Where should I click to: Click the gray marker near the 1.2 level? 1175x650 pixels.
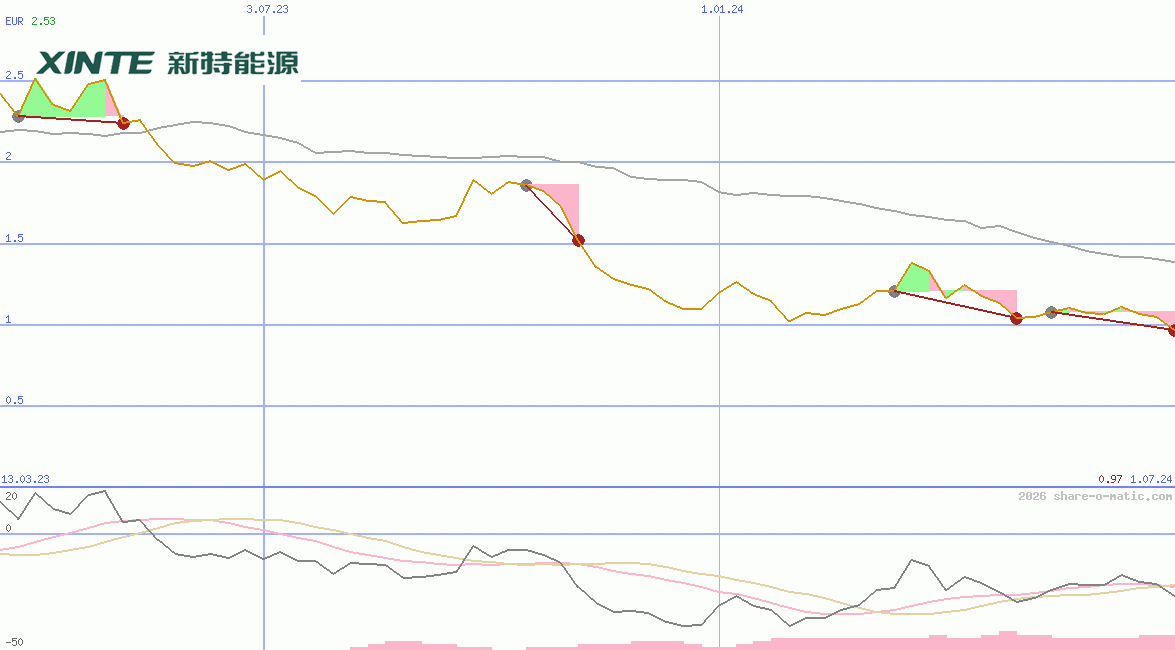coord(893,292)
